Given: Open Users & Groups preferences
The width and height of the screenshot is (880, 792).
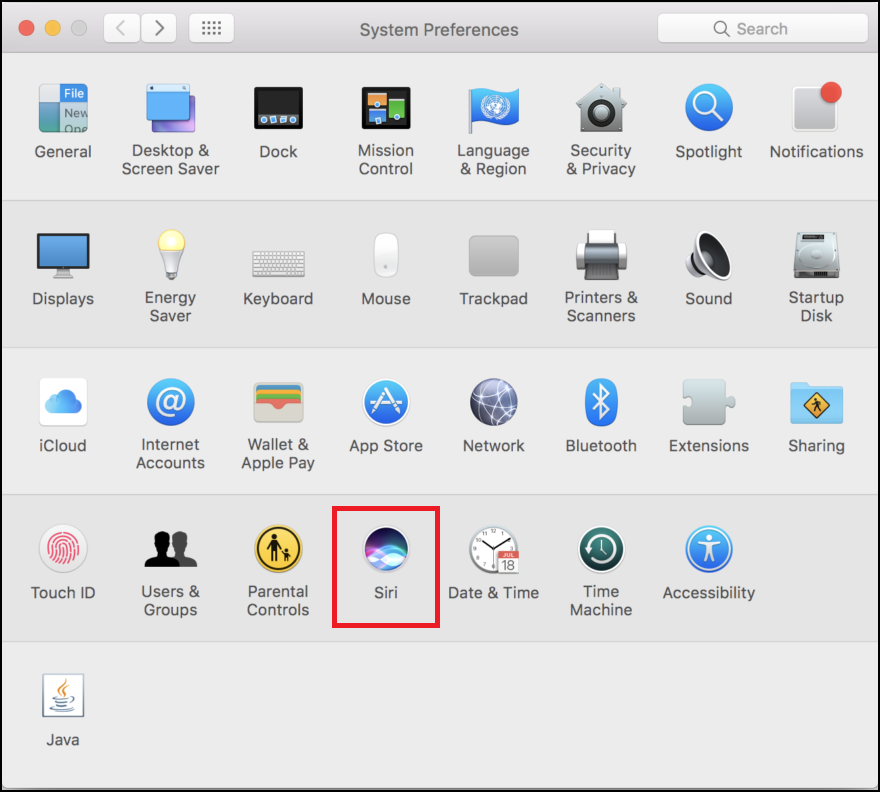Looking at the screenshot, I should (170, 550).
